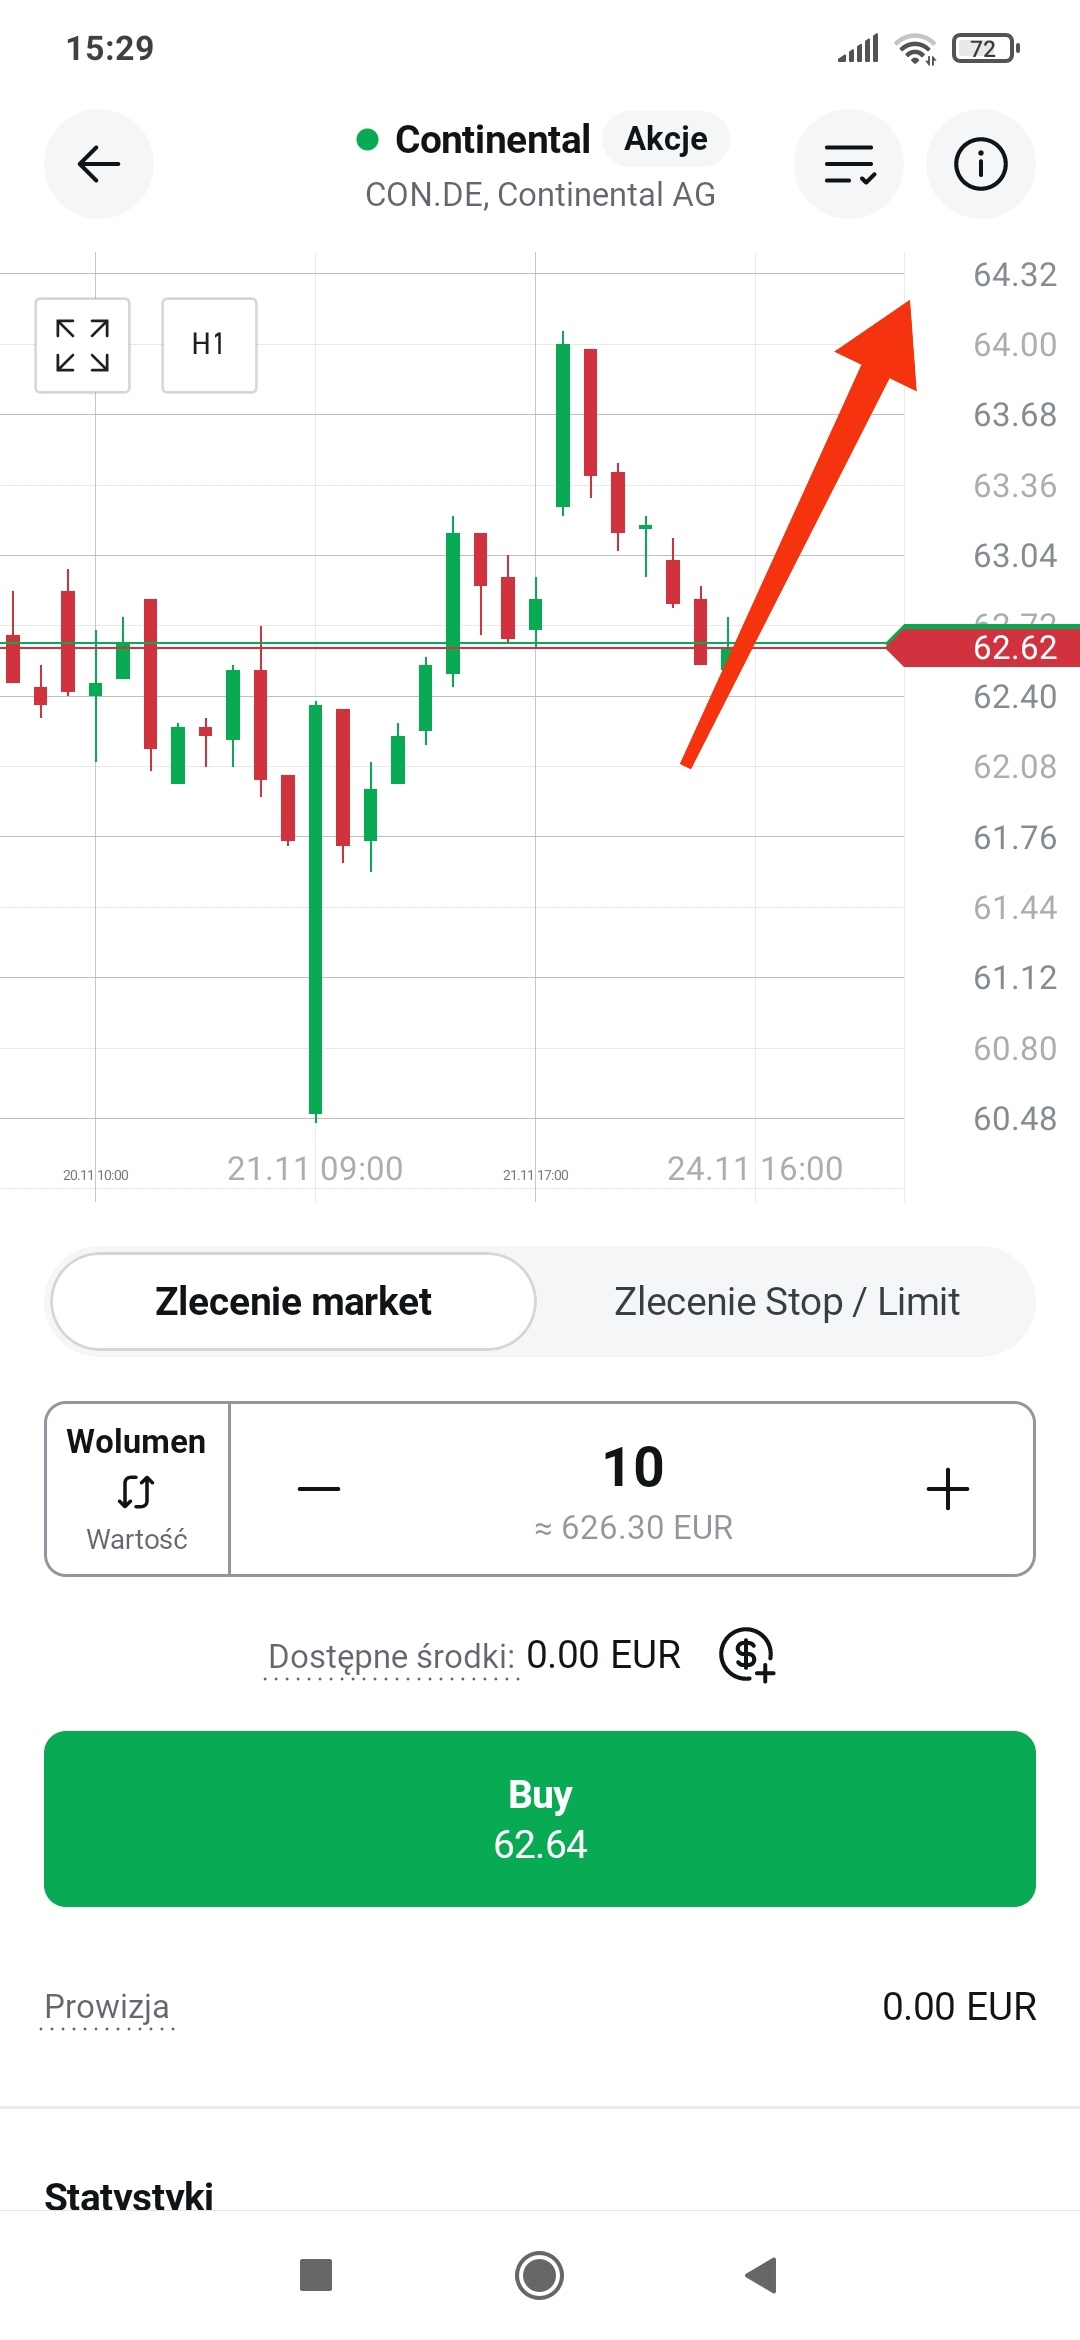Expand chart to fullscreen
Viewport: 1080px width, 2340px height.
coord(82,345)
